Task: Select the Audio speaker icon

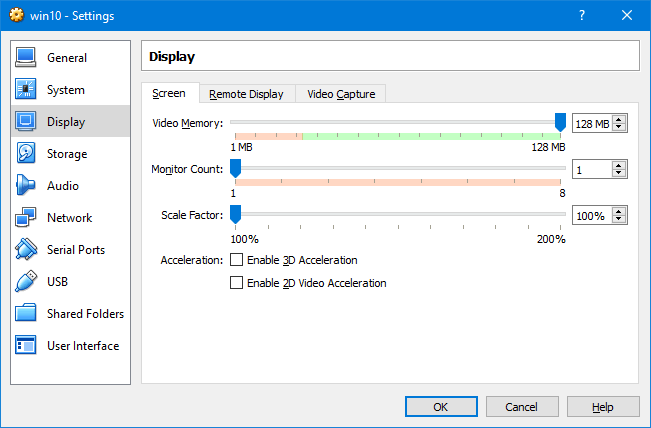Action: 26,185
